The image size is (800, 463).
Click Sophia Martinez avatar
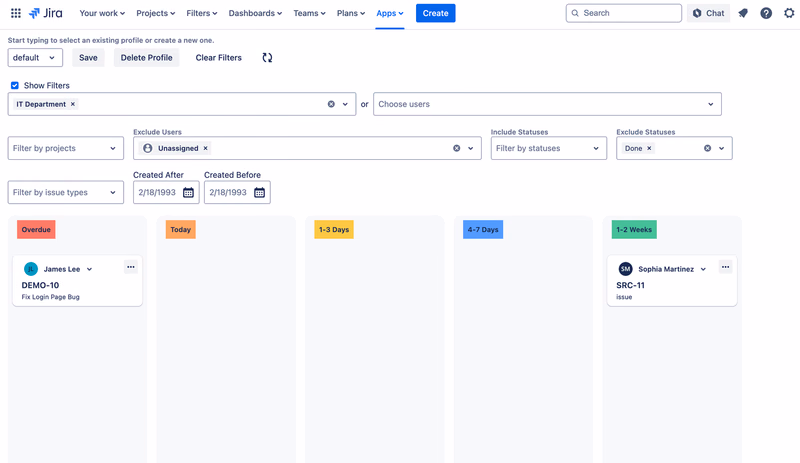coord(626,269)
